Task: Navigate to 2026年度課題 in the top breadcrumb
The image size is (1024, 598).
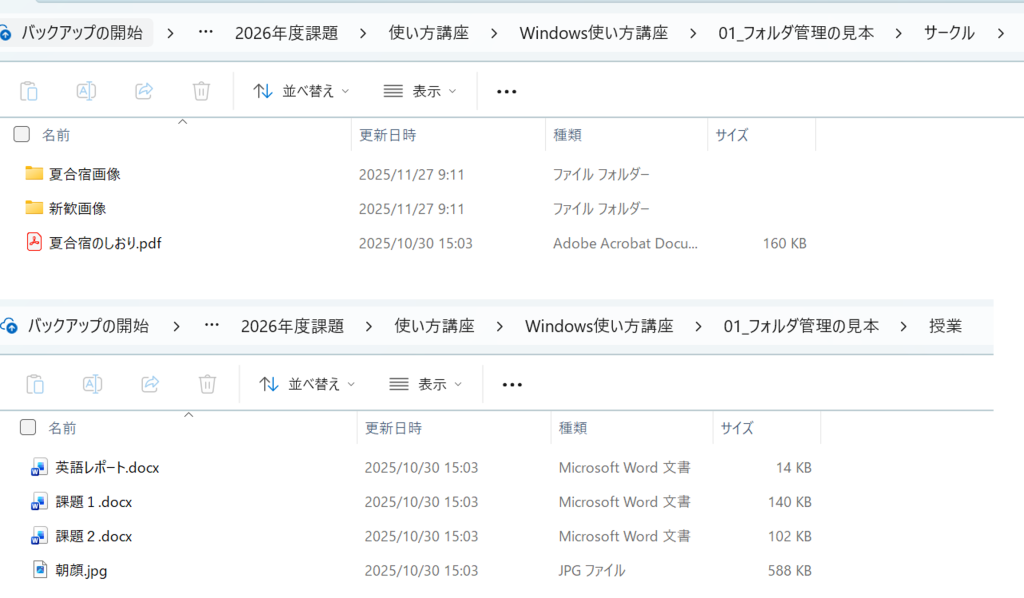Action: 286,33
